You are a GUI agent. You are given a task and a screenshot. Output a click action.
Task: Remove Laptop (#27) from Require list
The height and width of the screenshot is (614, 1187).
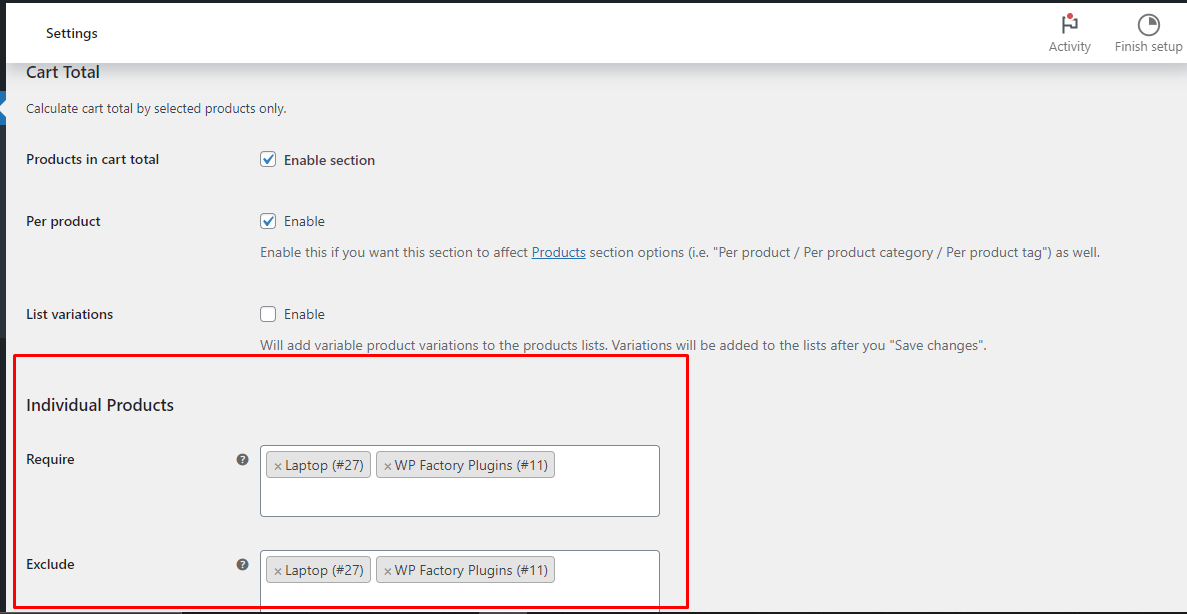278,466
